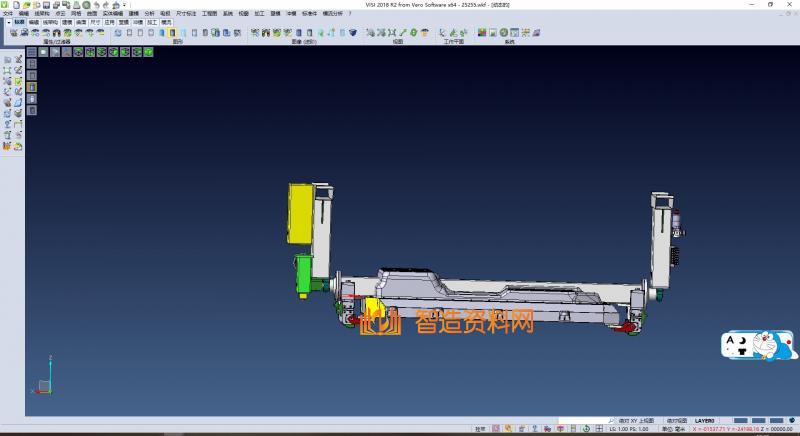This screenshot has width=800, height=436.
Task: Switch to the 曲面 ribbon tab
Action: 81,20
